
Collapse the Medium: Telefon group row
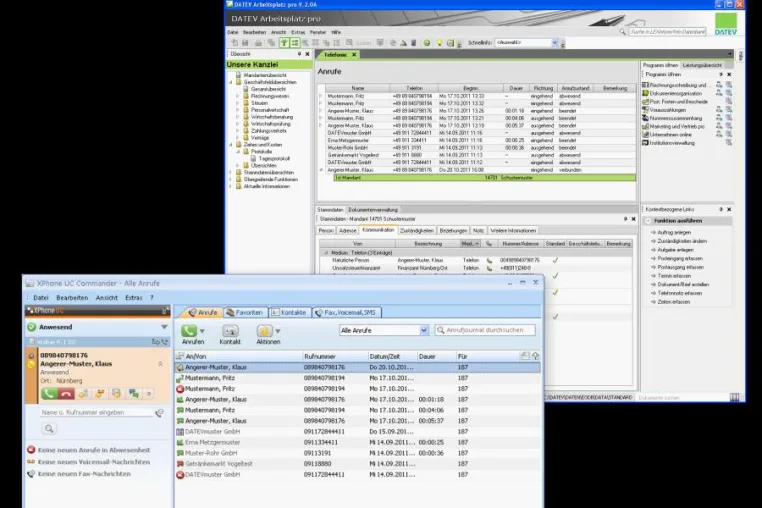point(326,253)
